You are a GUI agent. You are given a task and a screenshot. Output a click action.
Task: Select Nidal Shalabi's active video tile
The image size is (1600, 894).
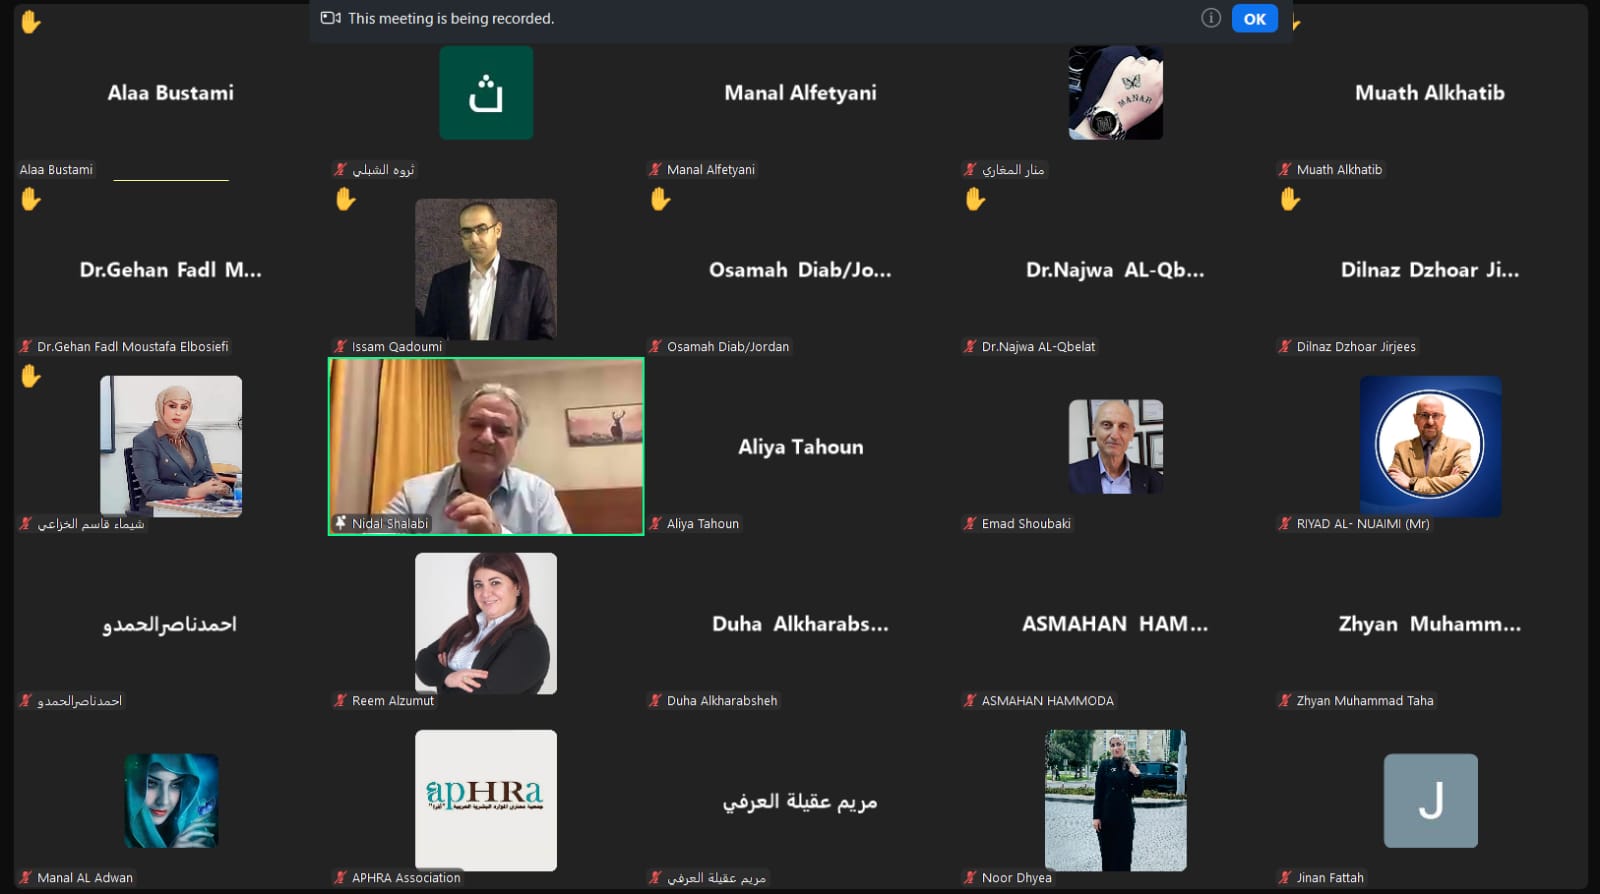click(486, 446)
